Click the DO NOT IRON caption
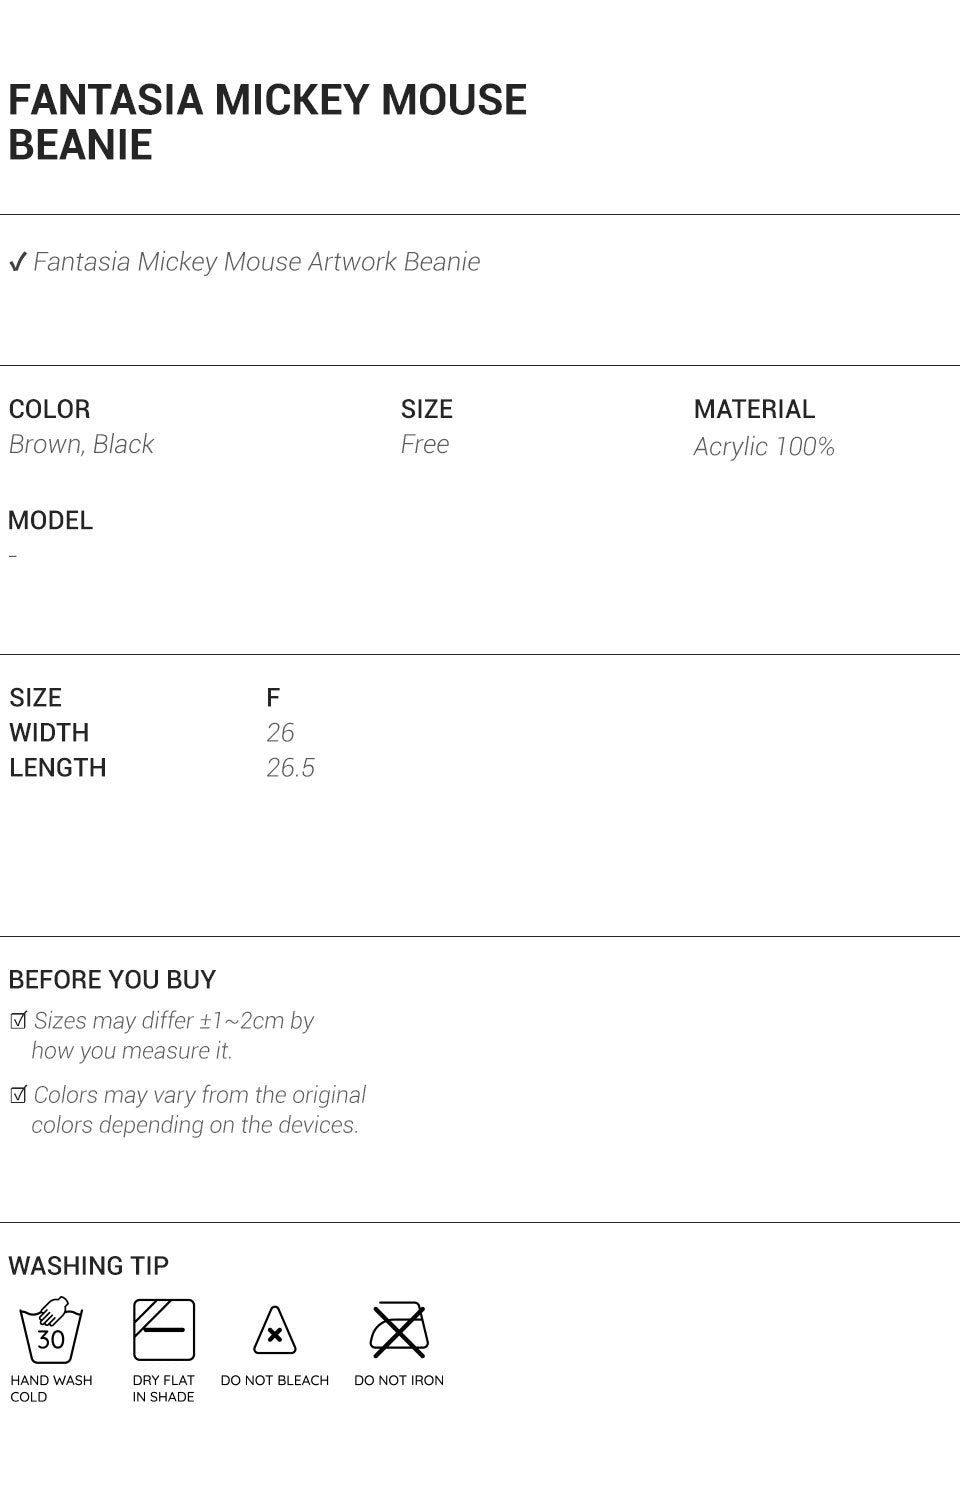The width and height of the screenshot is (960, 1500). pos(399,1380)
